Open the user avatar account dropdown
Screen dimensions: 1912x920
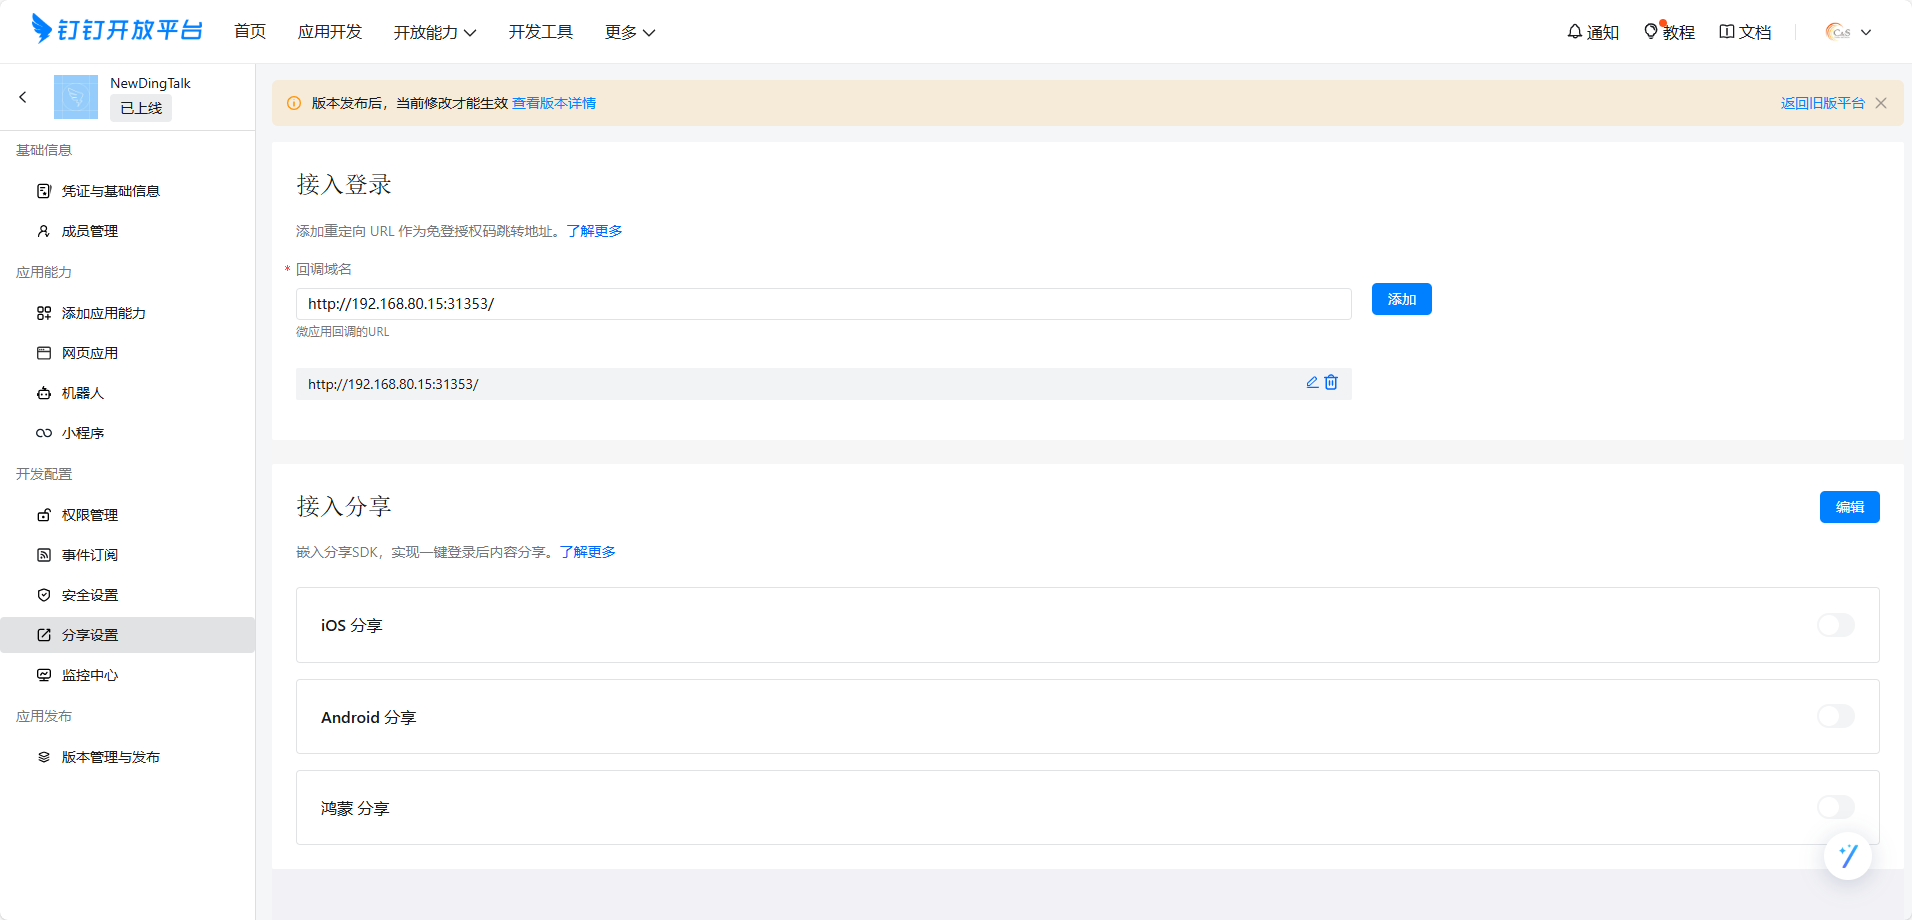click(1848, 32)
